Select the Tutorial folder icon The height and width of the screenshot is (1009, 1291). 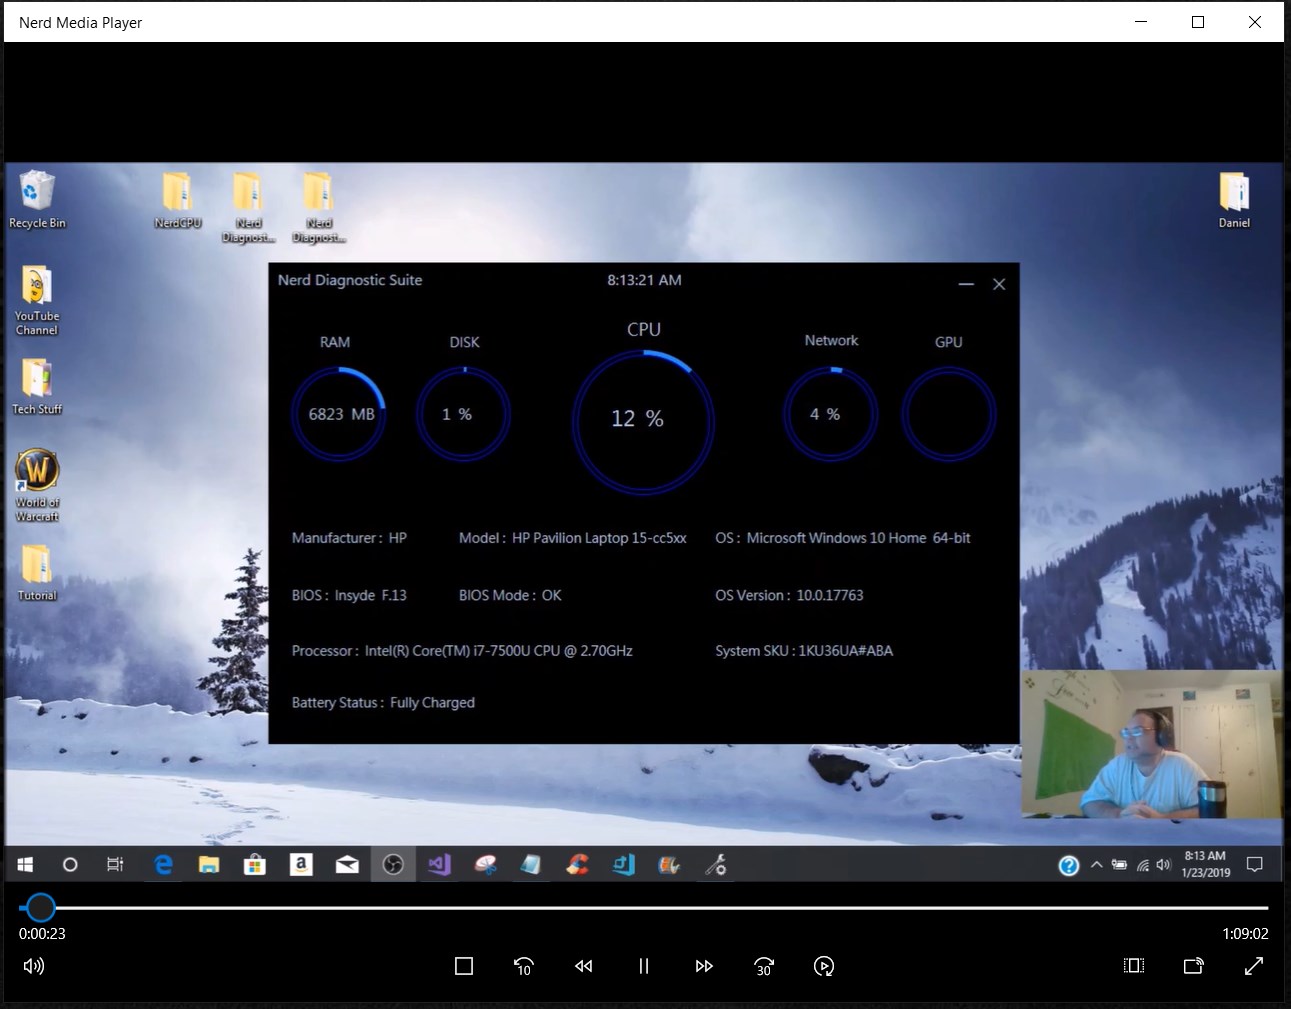(x=37, y=572)
